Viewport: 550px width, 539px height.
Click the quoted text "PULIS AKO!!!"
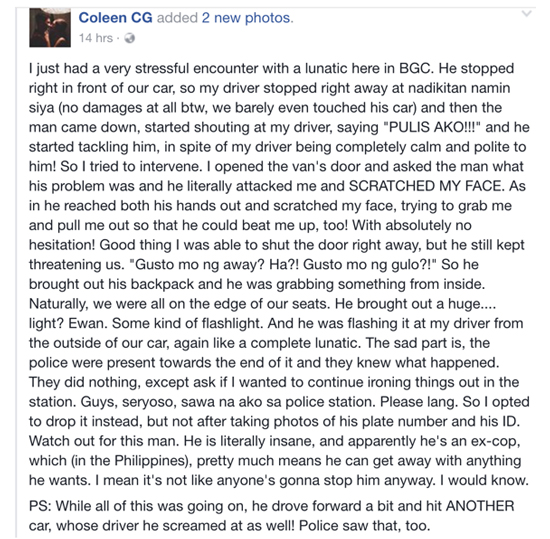click(x=431, y=127)
